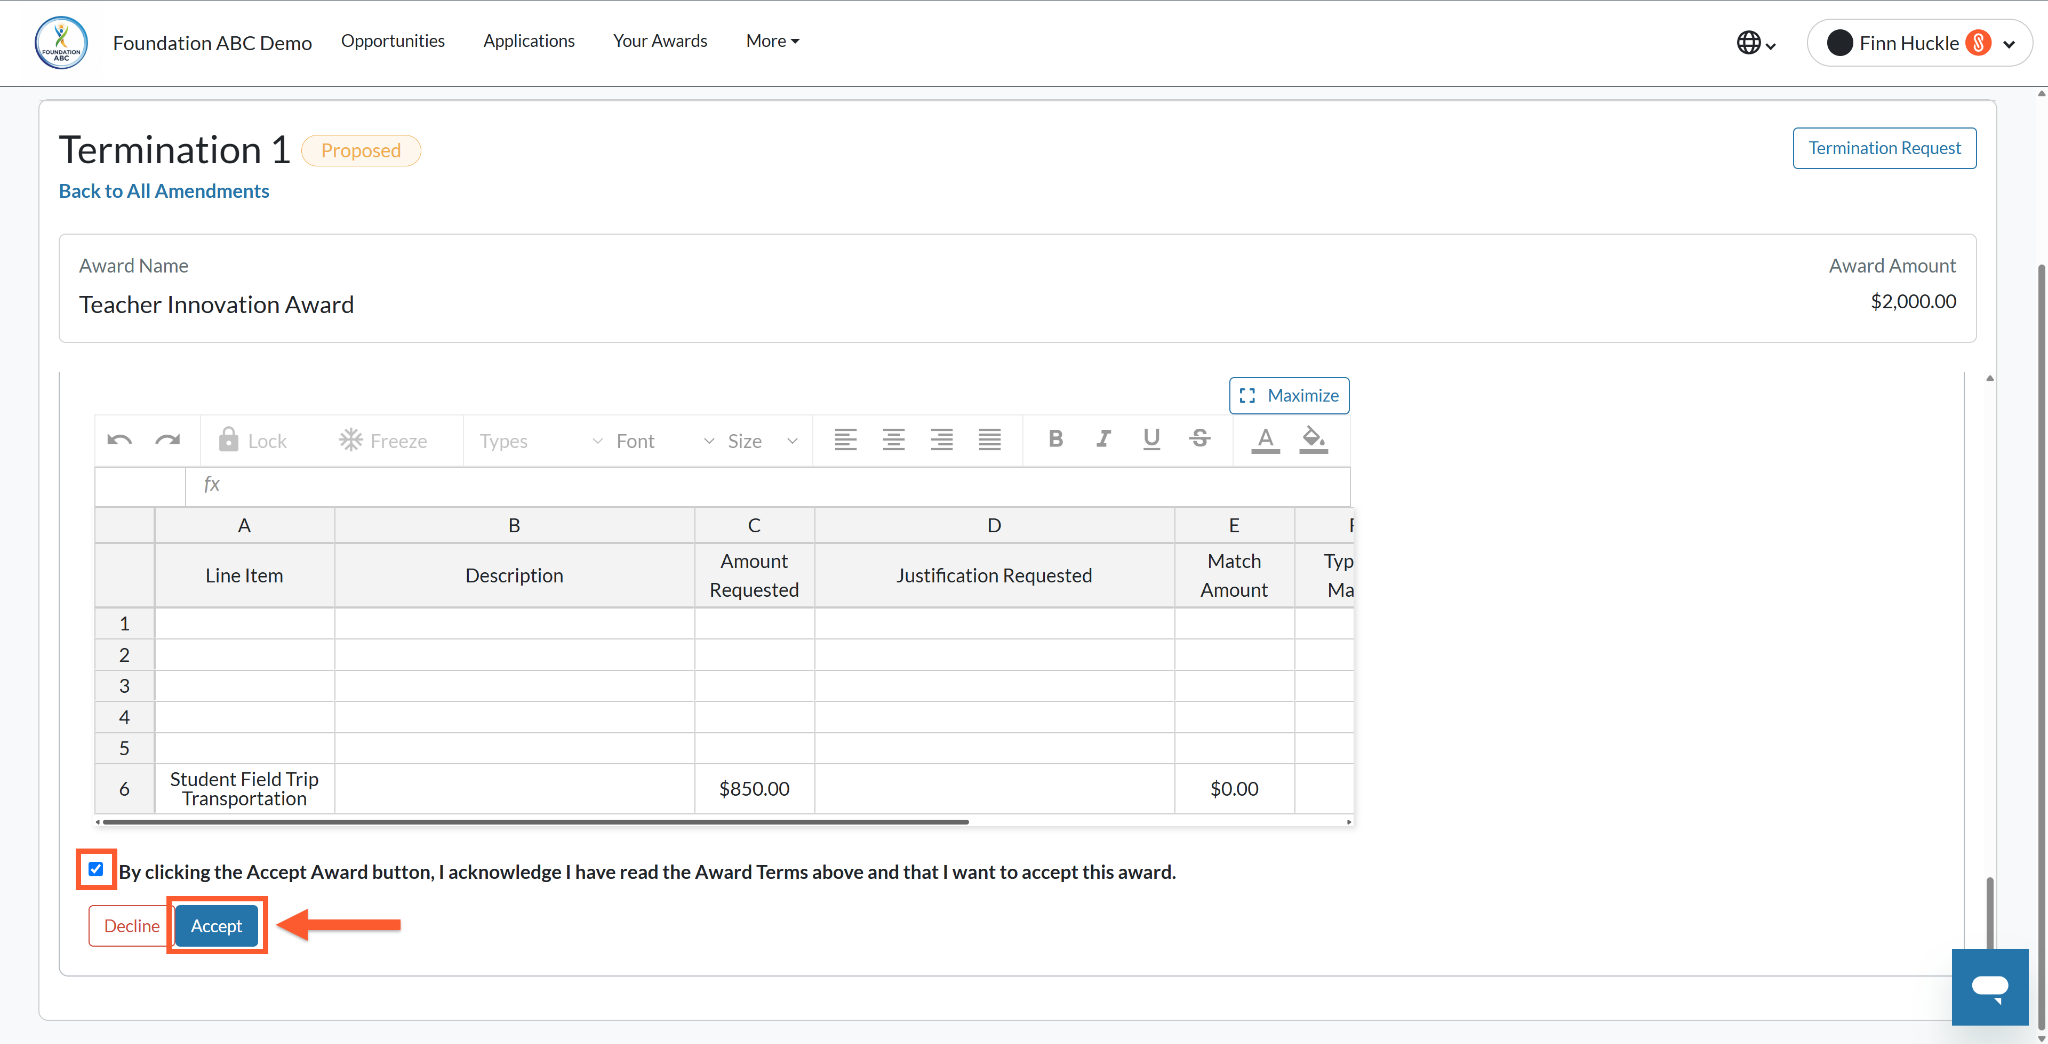Toggle underline formatting
The width and height of the screenshot is (2048, 1044).
pos(1152,439)
